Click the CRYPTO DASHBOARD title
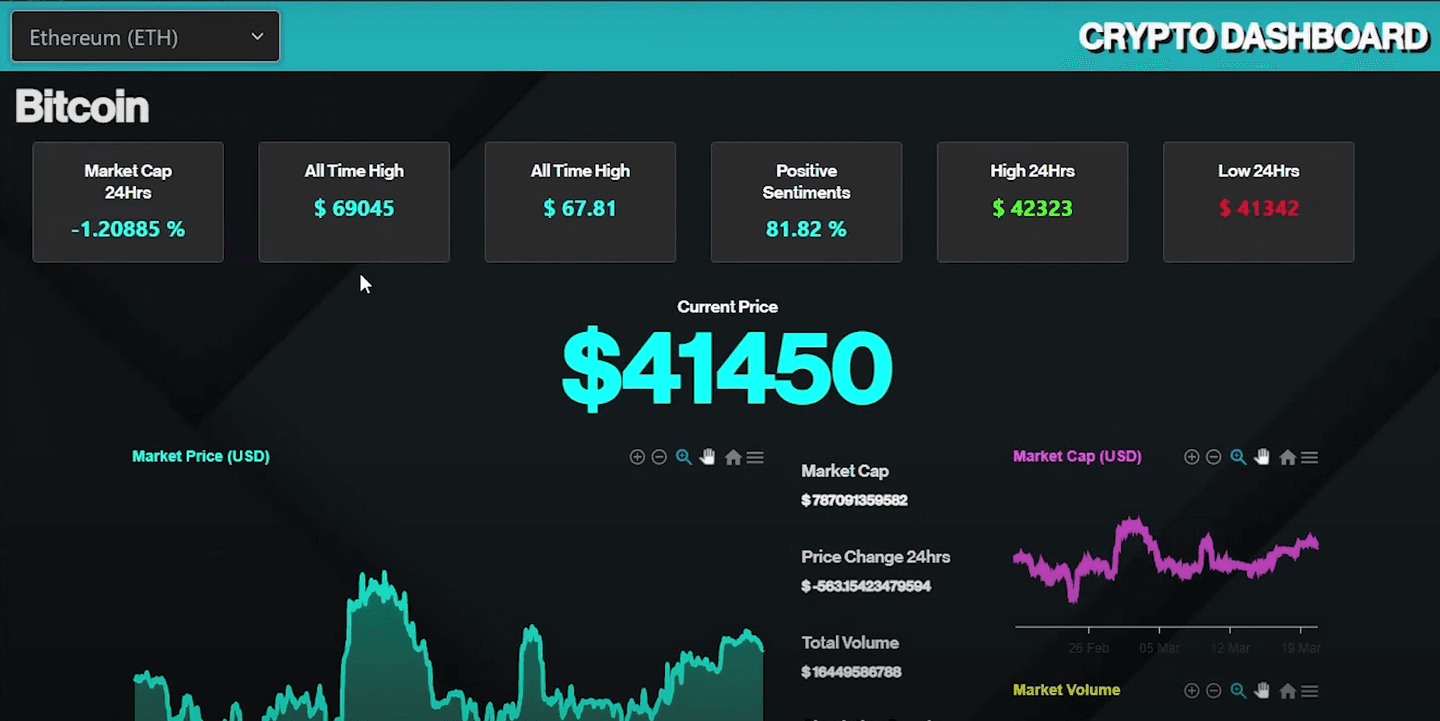The image size is (1440, 721). [1254, 37]
